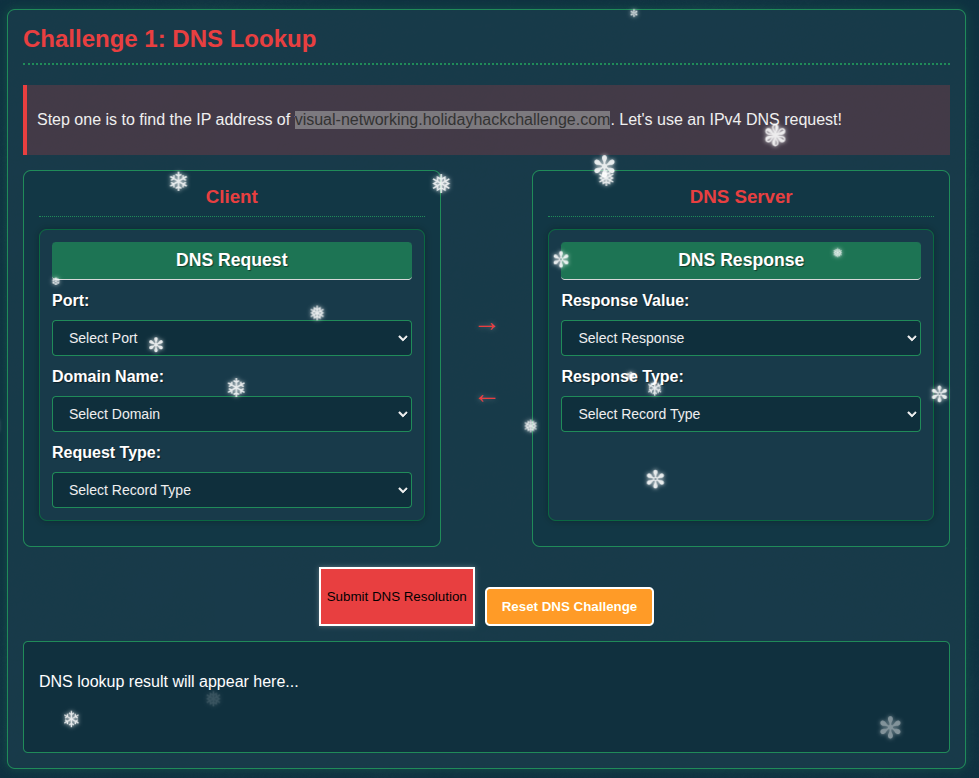Select the Client panel title
The image size is (979, 778).
[x=232, y=197]
